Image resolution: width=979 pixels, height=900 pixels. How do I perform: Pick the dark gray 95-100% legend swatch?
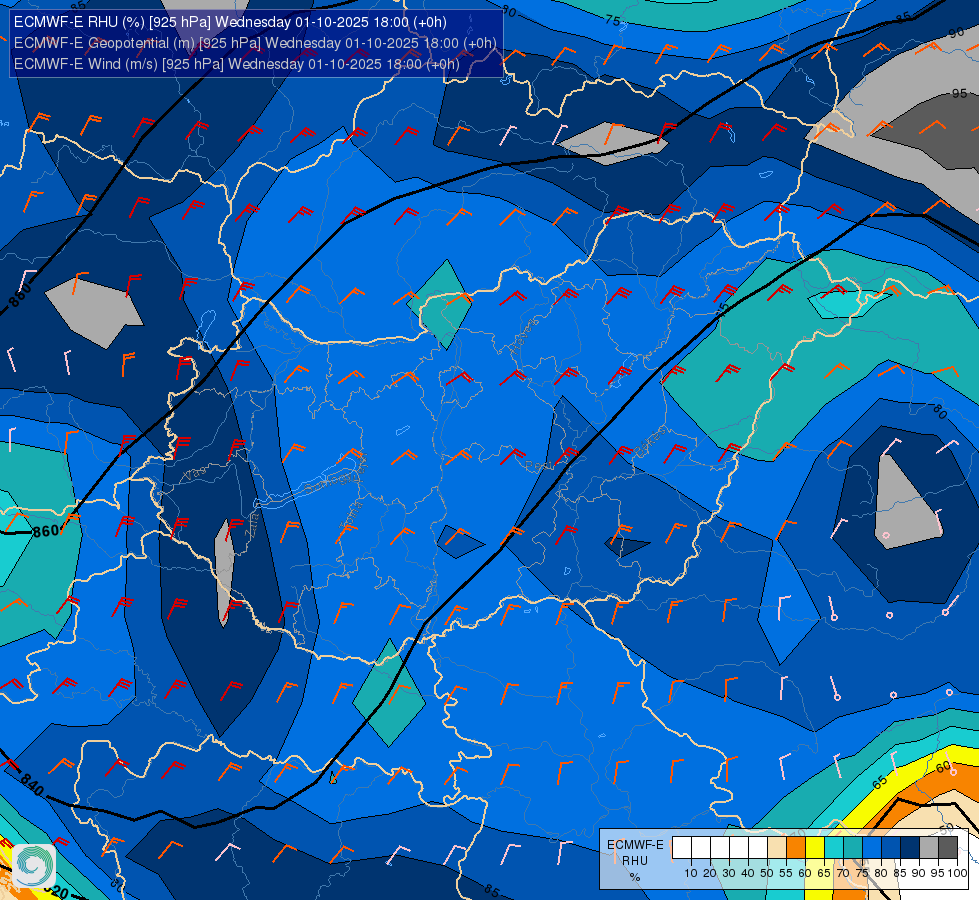point(948,848)
